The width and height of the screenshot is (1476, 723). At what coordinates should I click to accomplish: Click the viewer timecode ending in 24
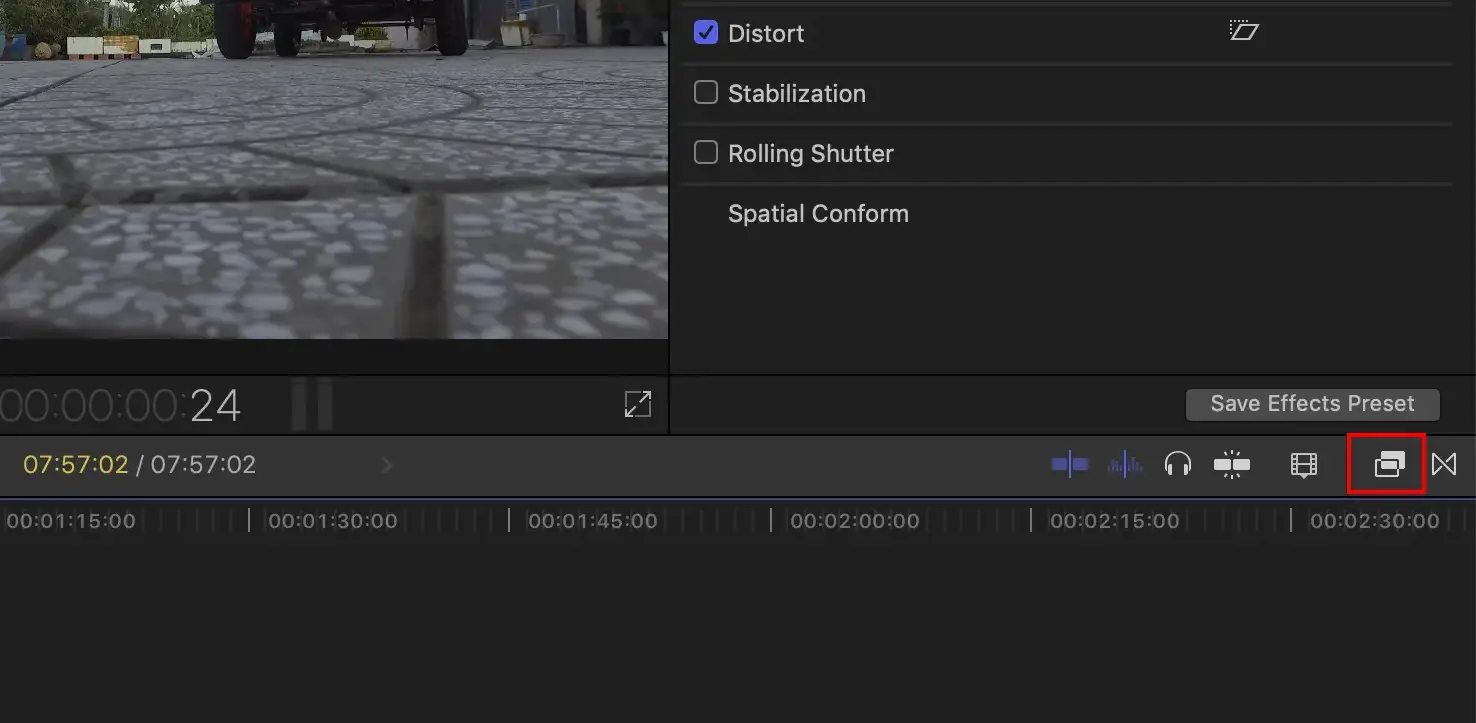(120, 406)
